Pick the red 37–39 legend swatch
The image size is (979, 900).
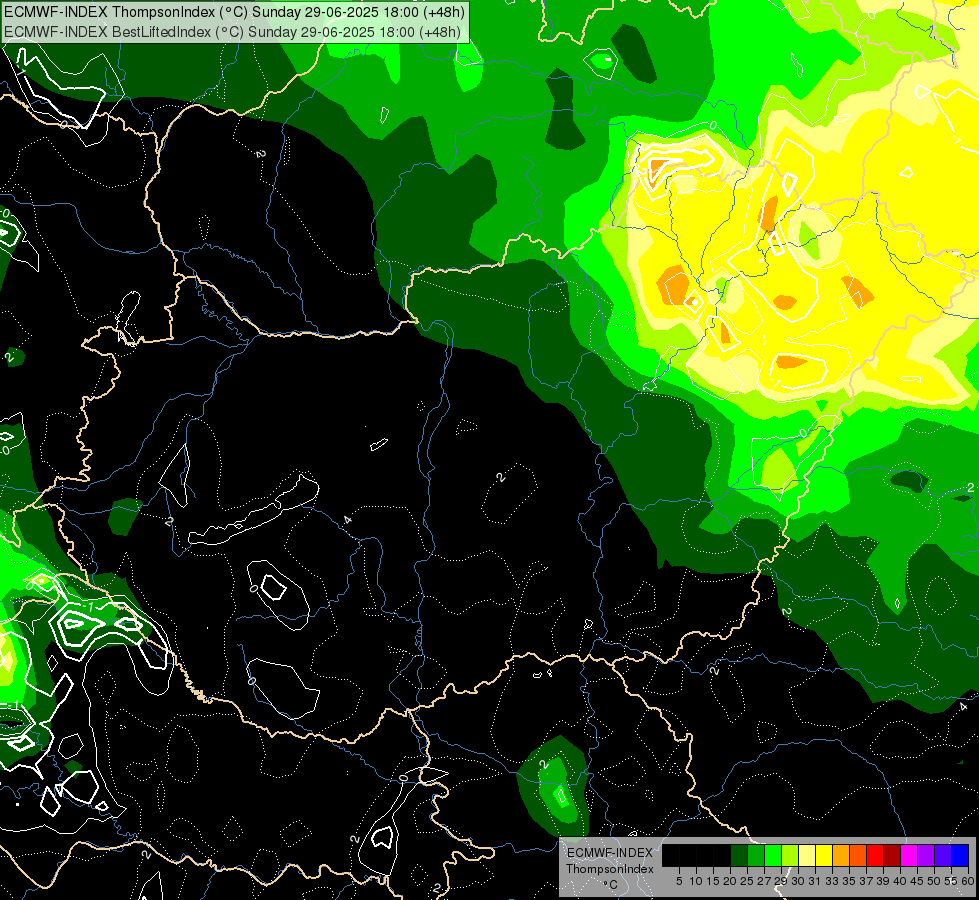coord(875,855)
